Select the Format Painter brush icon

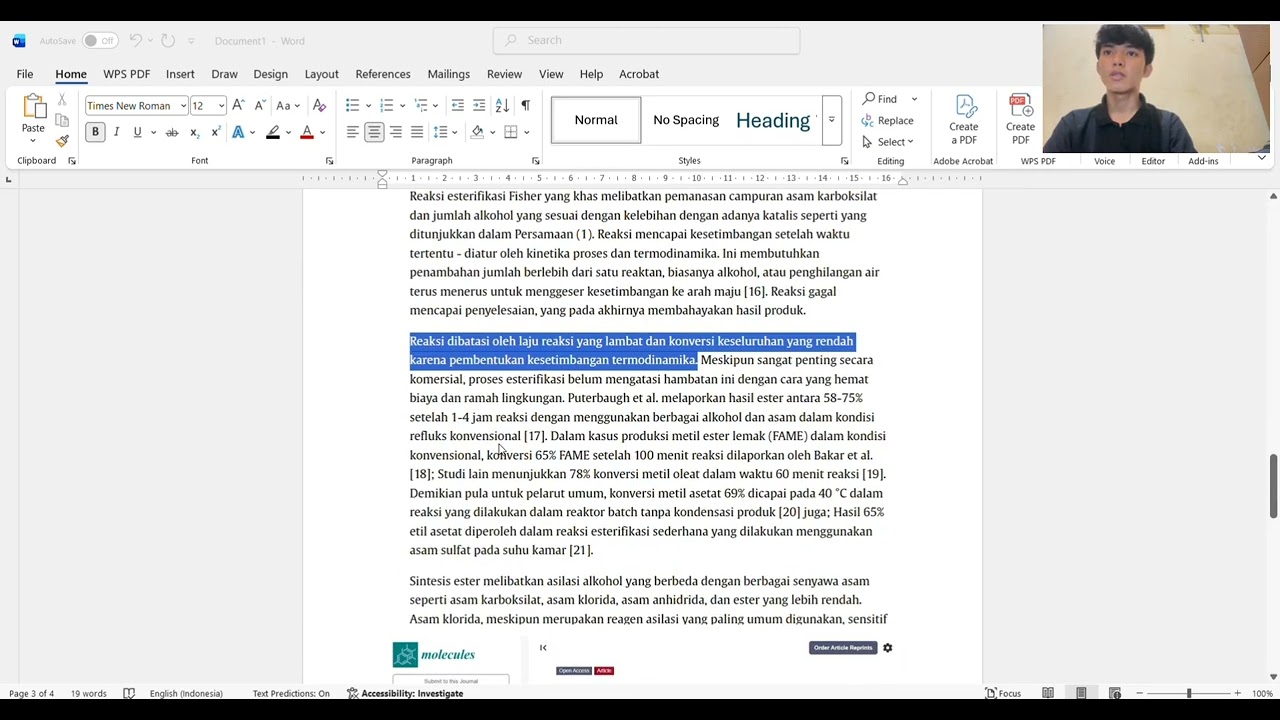click(x=62, y=141)
